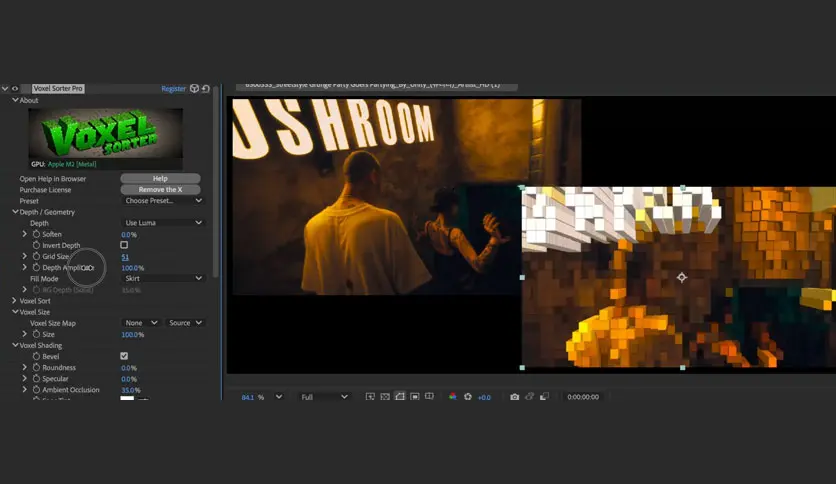The image size is (836, 484).
Task: Click the Help button
Action: pos(160,179)
